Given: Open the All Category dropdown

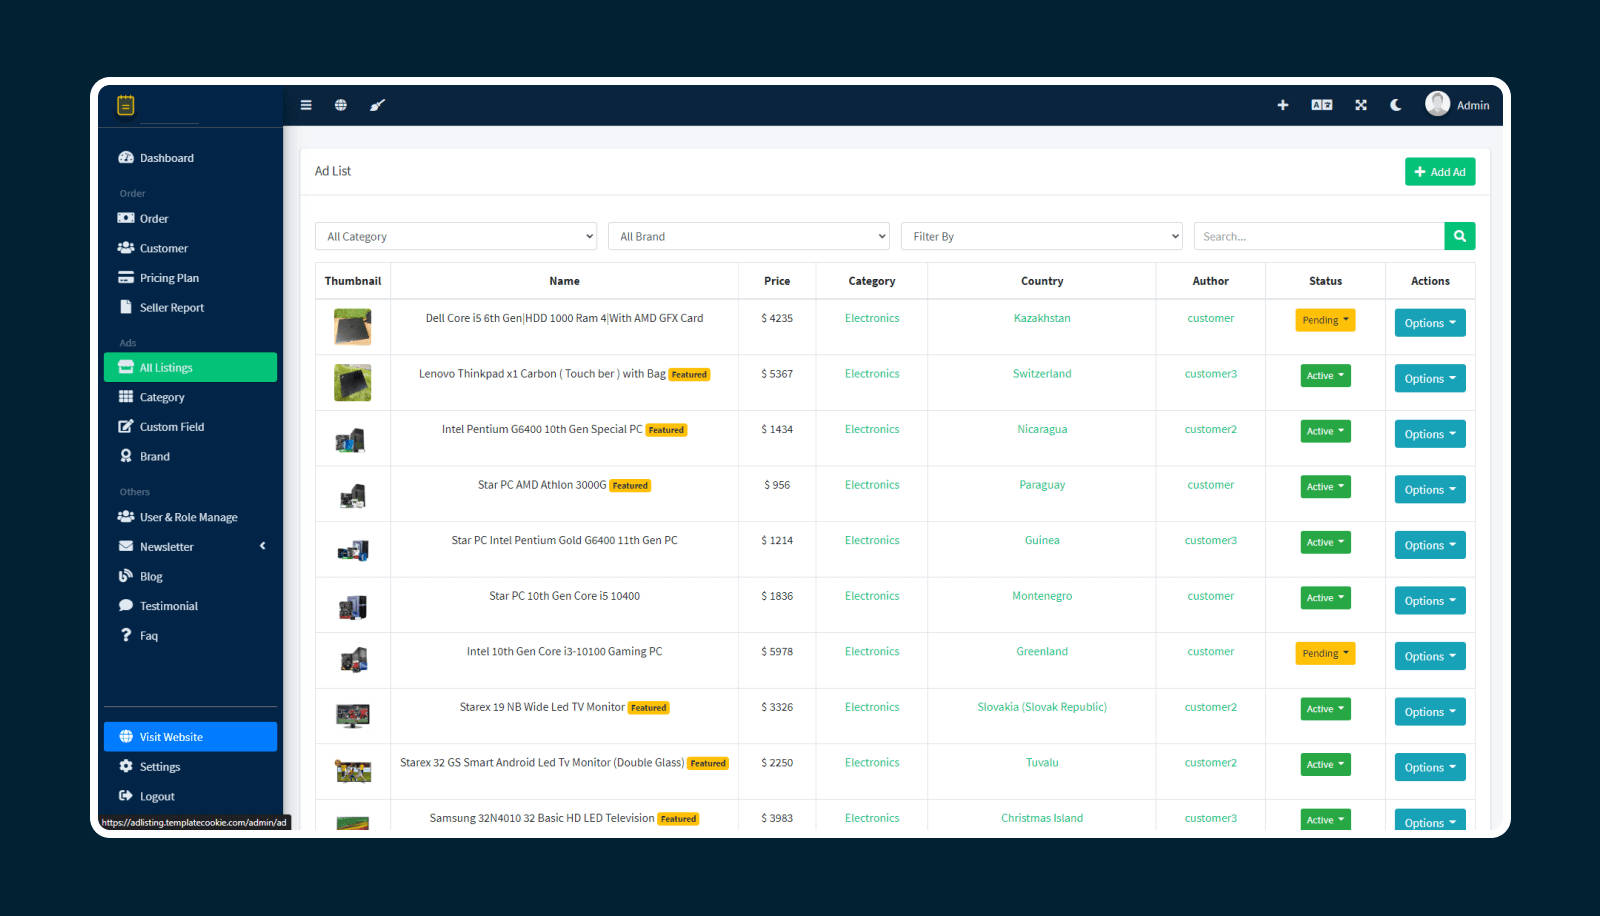Looking at the screenshot, I should [x=456, y=236].
